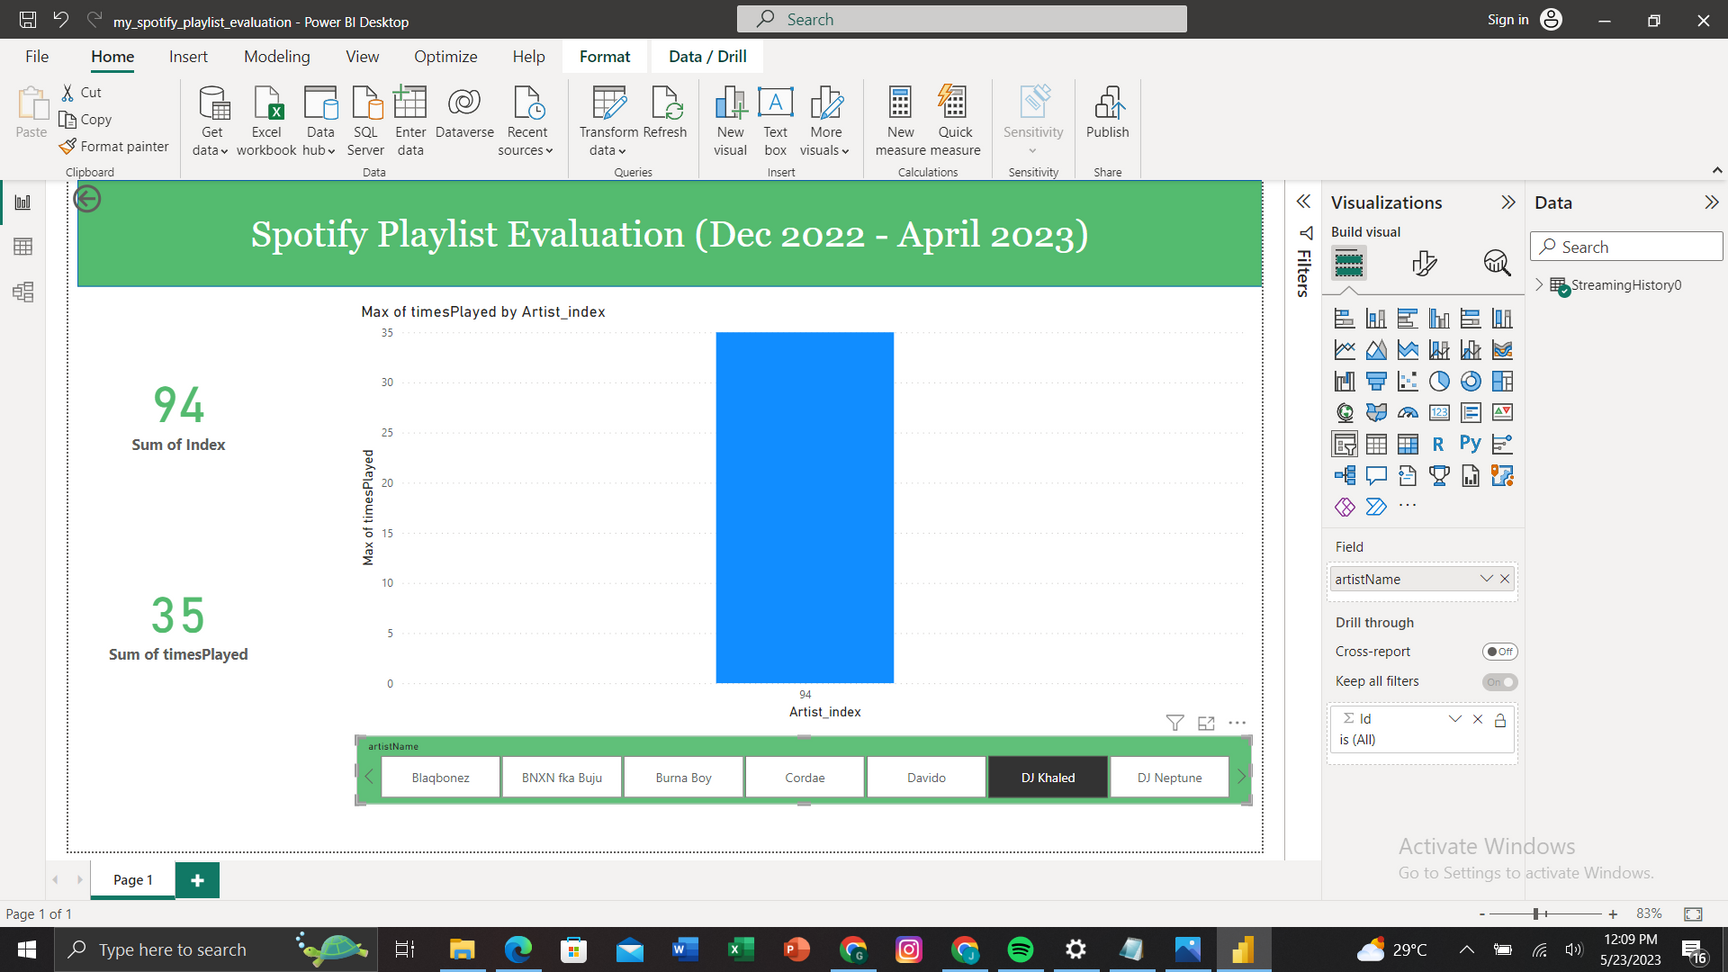1728x972 pixels.
Task: Click the Data pane Search field
Action: [1626, 247]
